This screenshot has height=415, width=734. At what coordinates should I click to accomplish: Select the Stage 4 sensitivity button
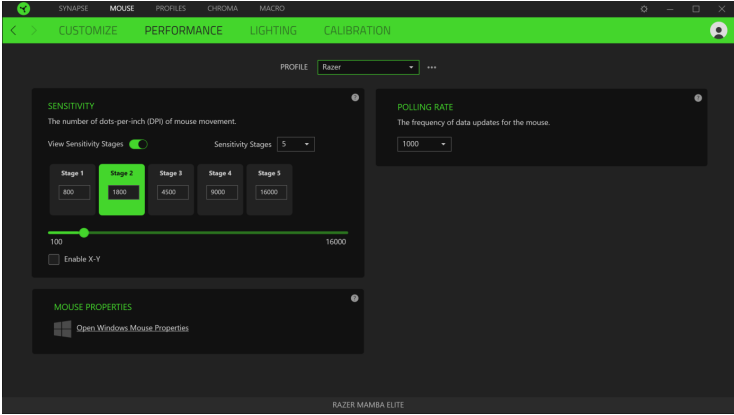[x=220, y=189]
